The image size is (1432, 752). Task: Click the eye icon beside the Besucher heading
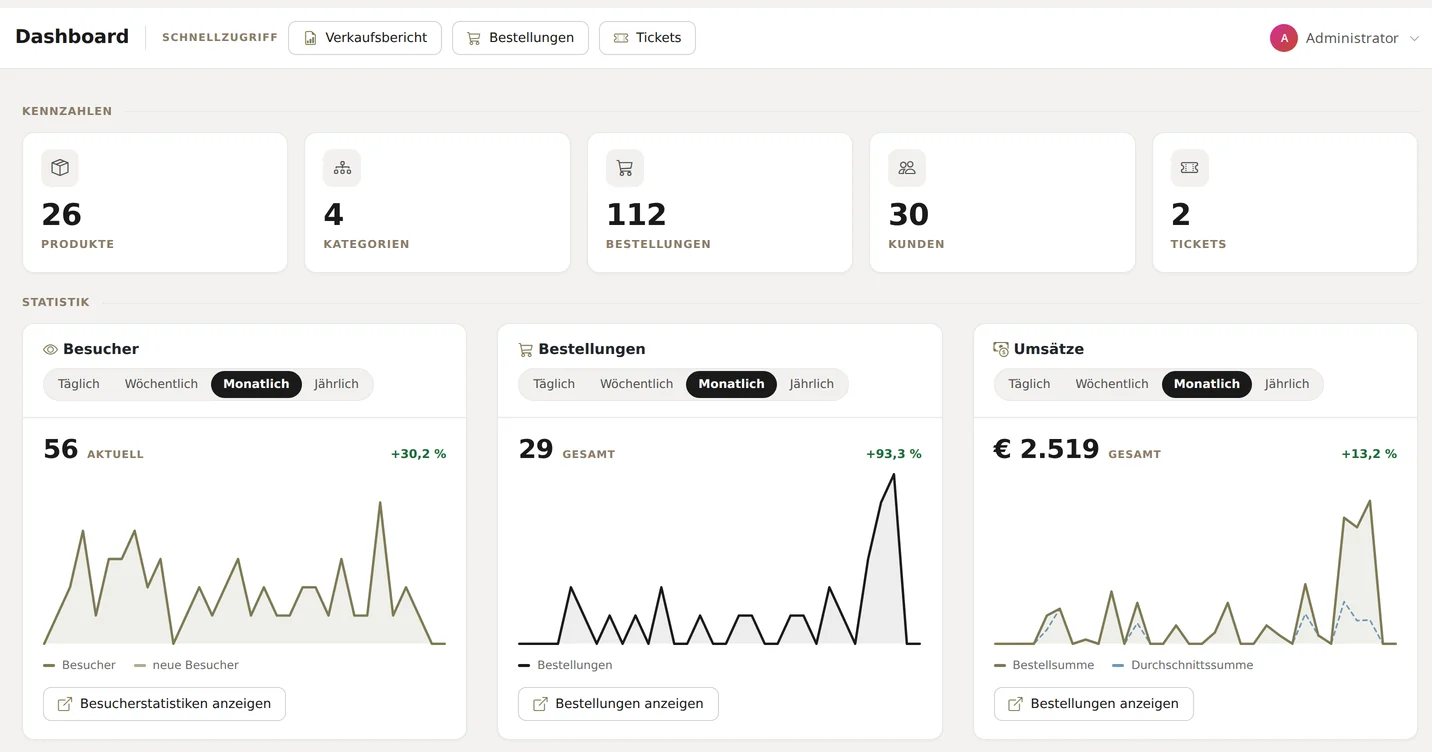tap(50, 350)
